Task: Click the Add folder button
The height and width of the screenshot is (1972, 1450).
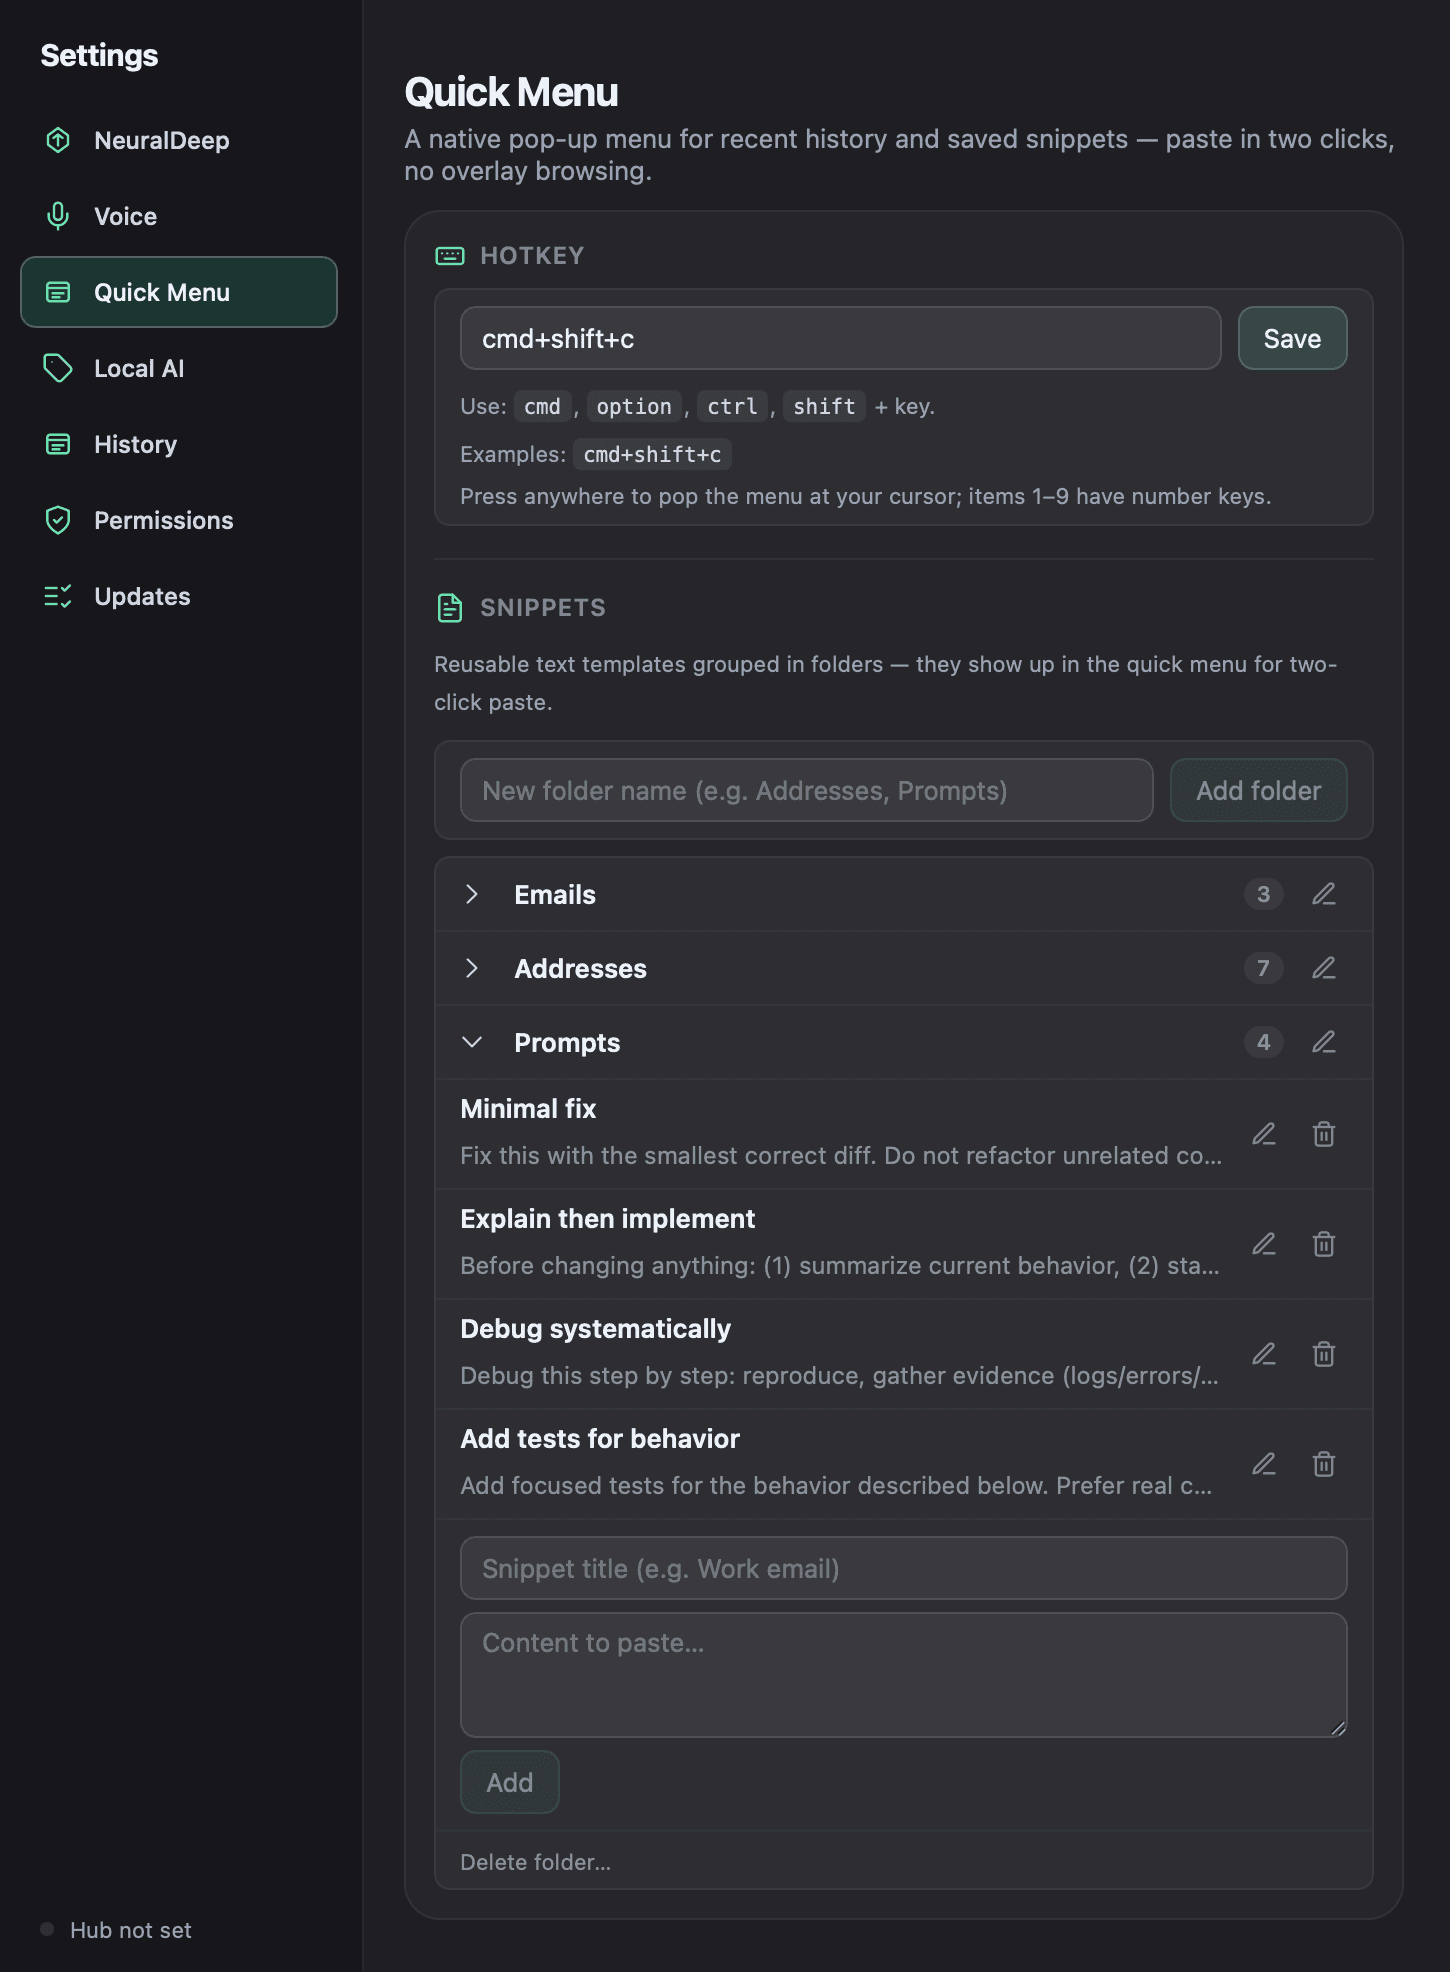Action: click(x=1258, y=790)
